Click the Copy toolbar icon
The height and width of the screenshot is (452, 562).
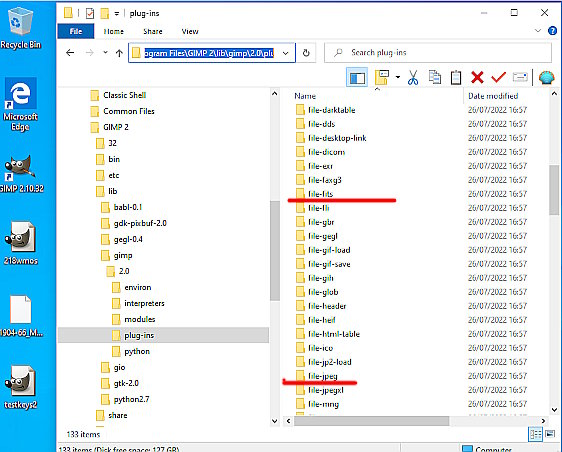[x=435, y=77]
